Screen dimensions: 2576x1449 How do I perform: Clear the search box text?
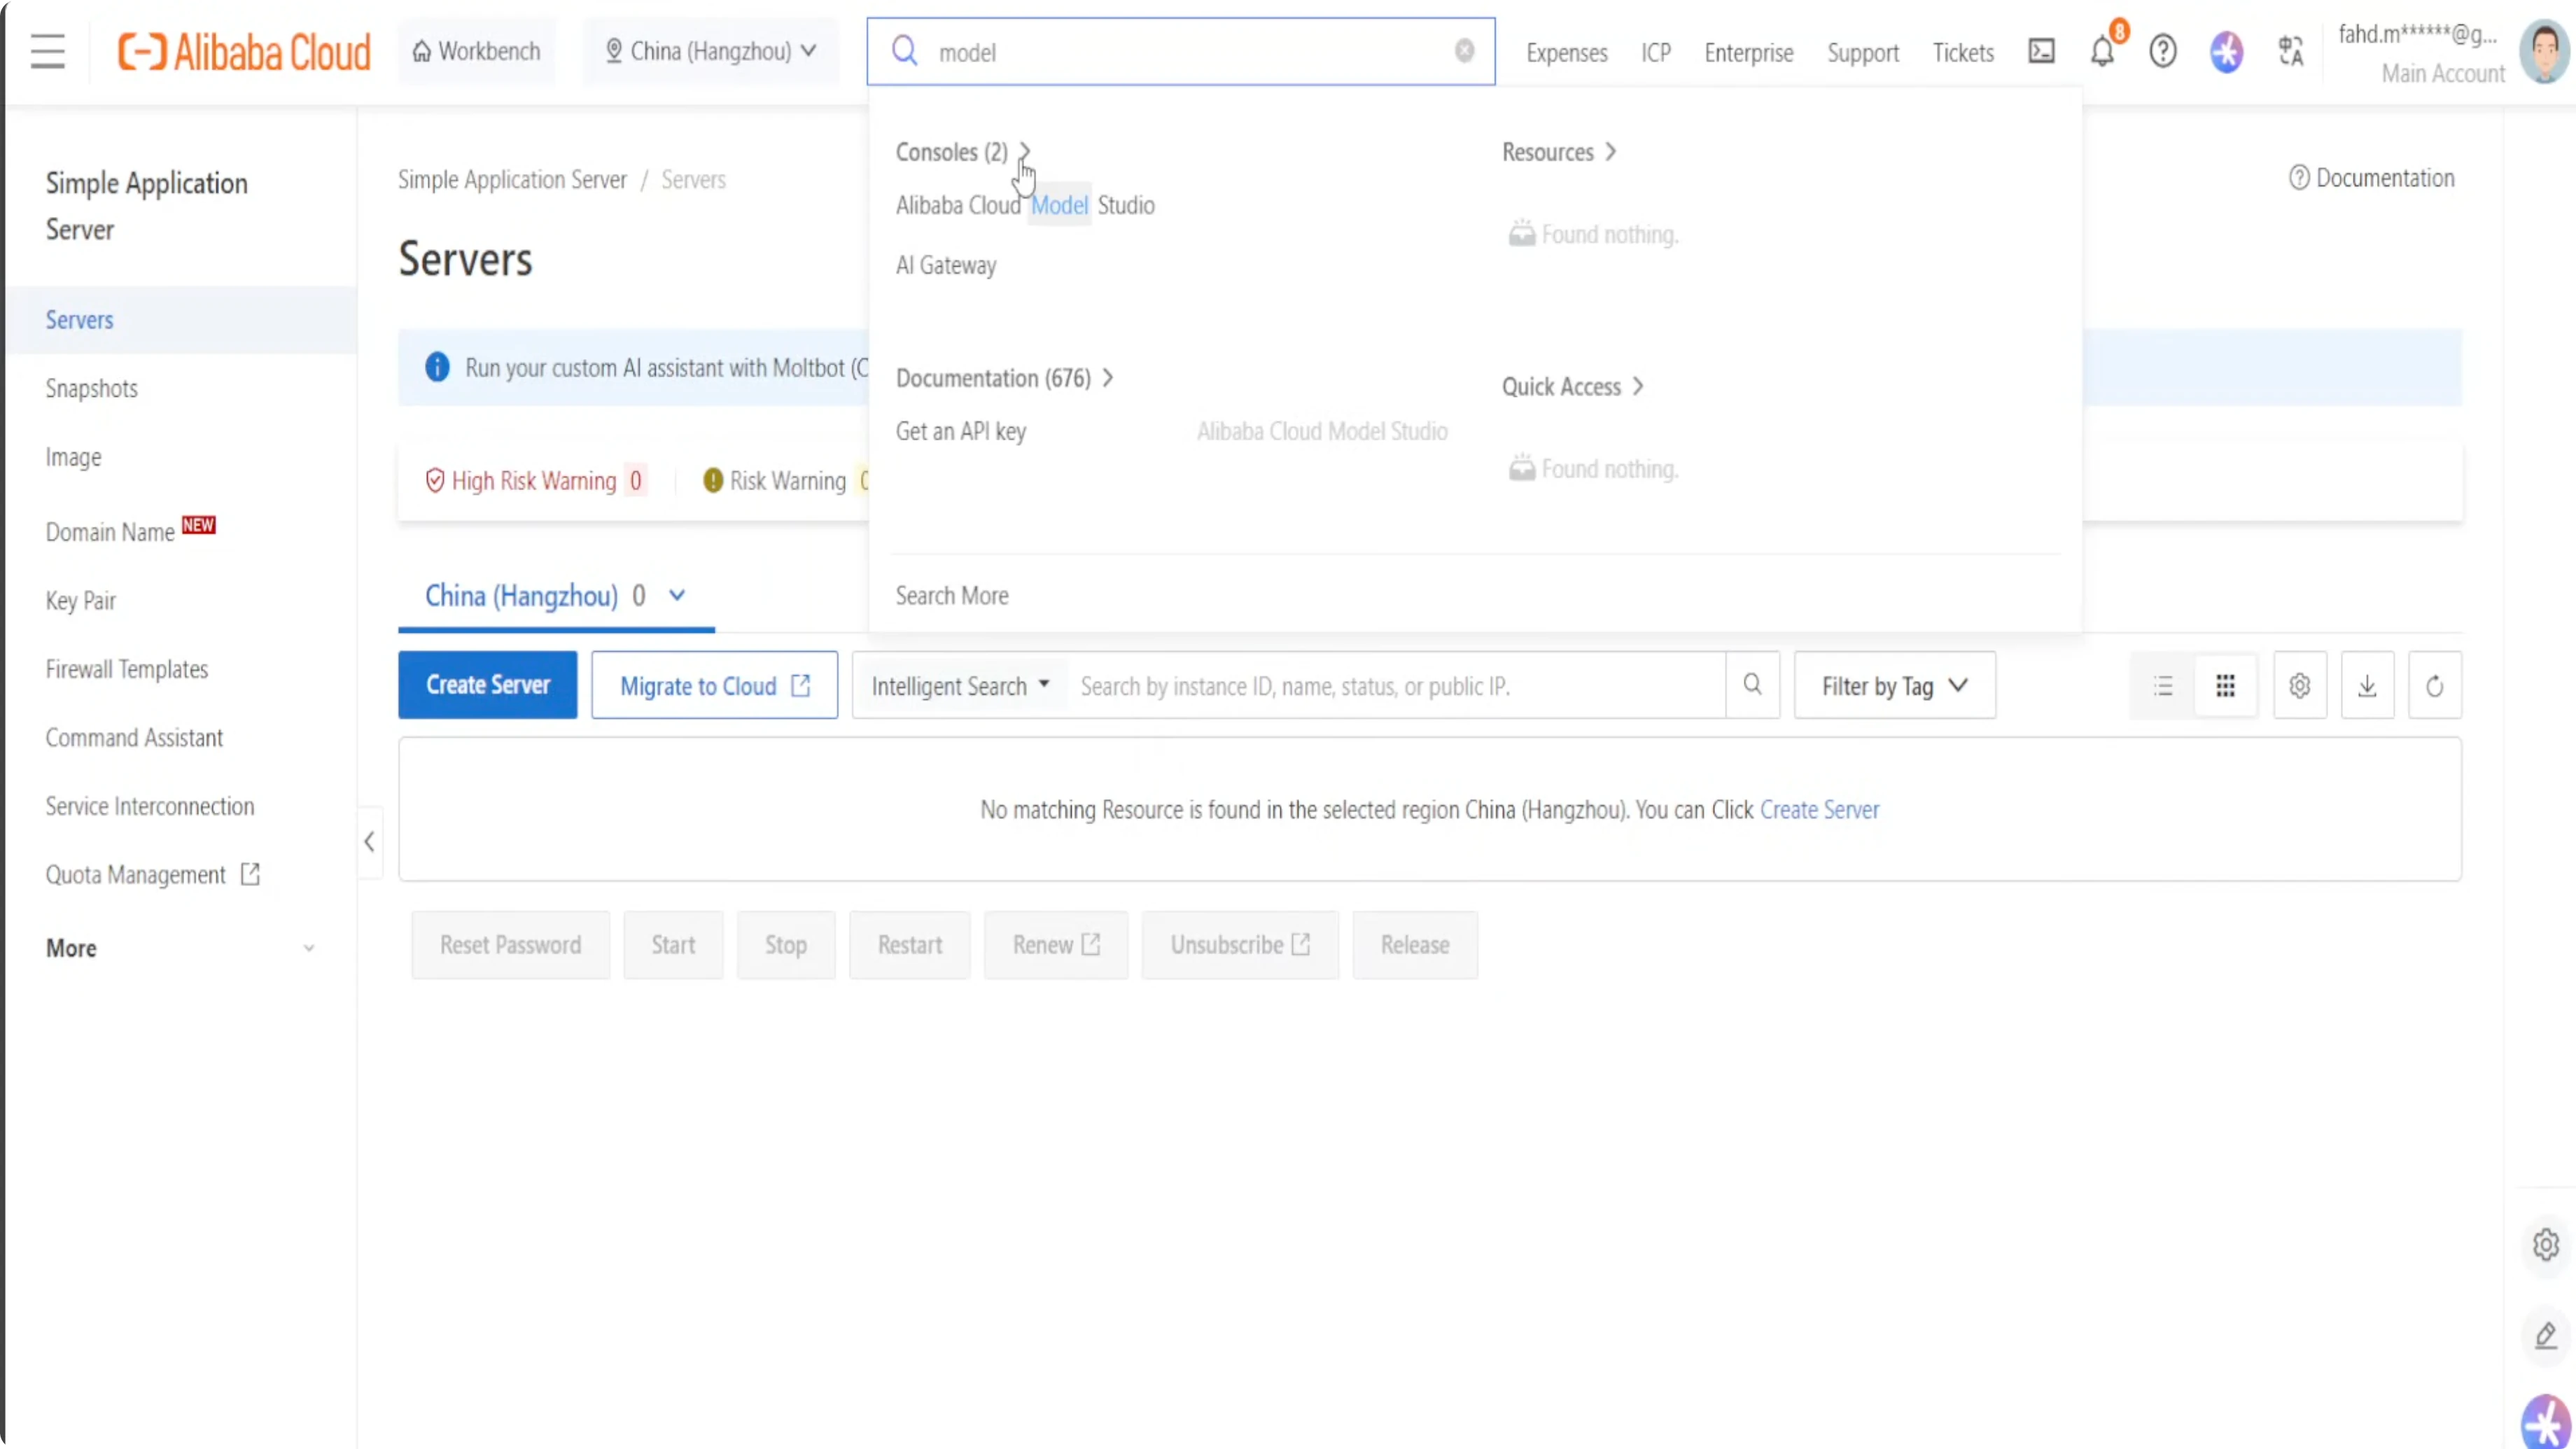pyautogui.click(x=1464, y=51)
